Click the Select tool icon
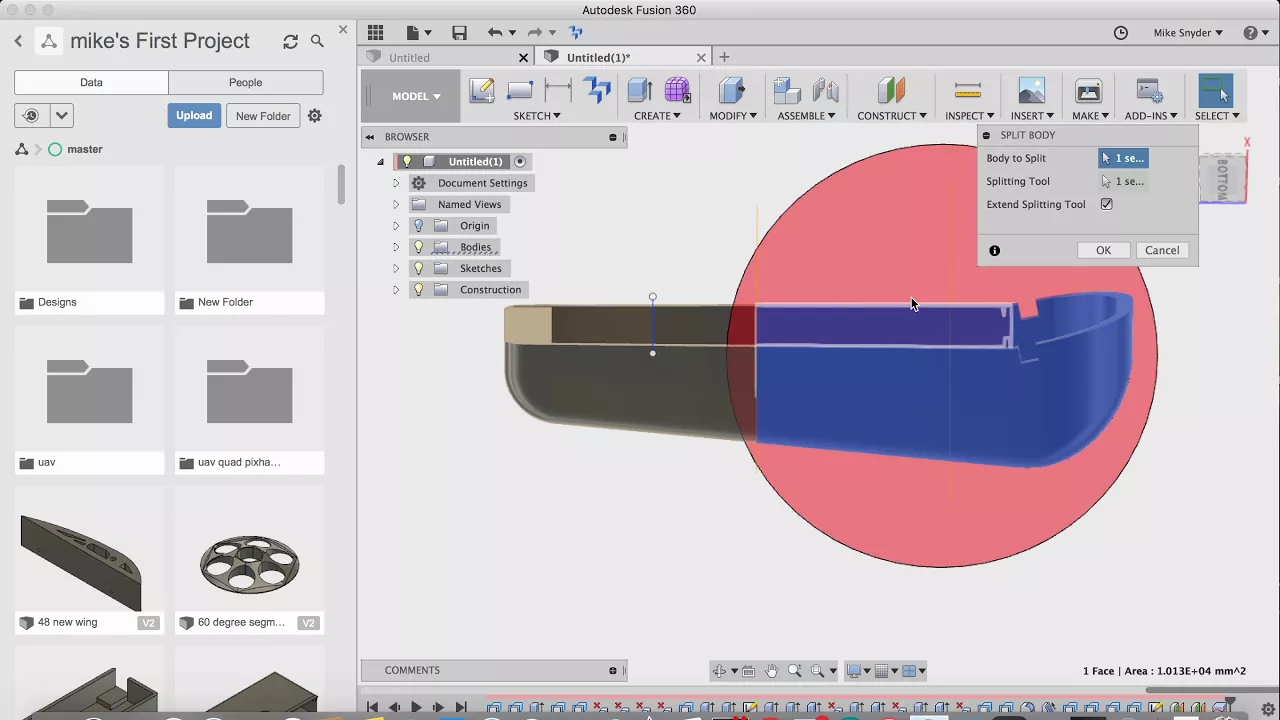 (1216, 91)
